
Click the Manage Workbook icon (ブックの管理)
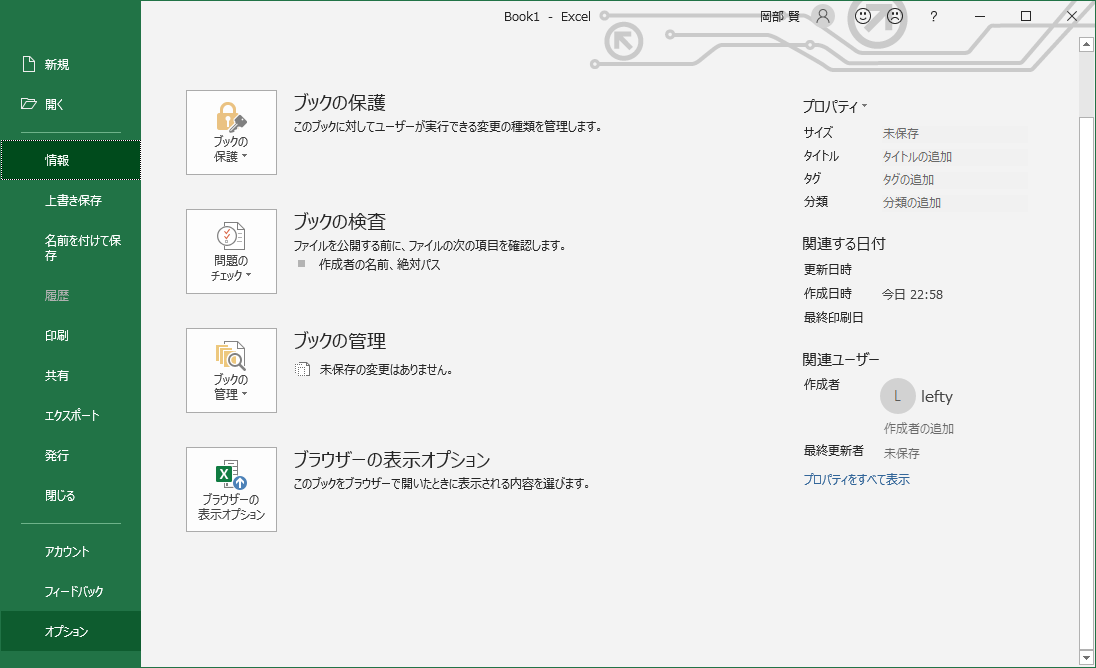(x=231, y=356)
